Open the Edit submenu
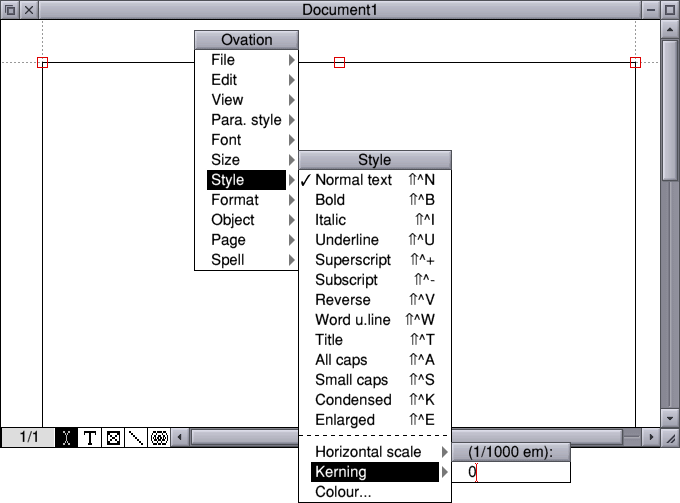Image resolution: width=680 pixels, height=503 pixels. click(246, 80)
